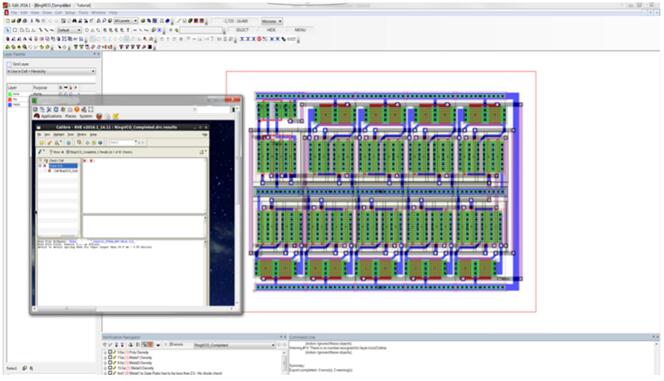Click the MENU button in toolbar
Image resolution: width=664 pixels, height=381 pixels.
coord(300,30)
